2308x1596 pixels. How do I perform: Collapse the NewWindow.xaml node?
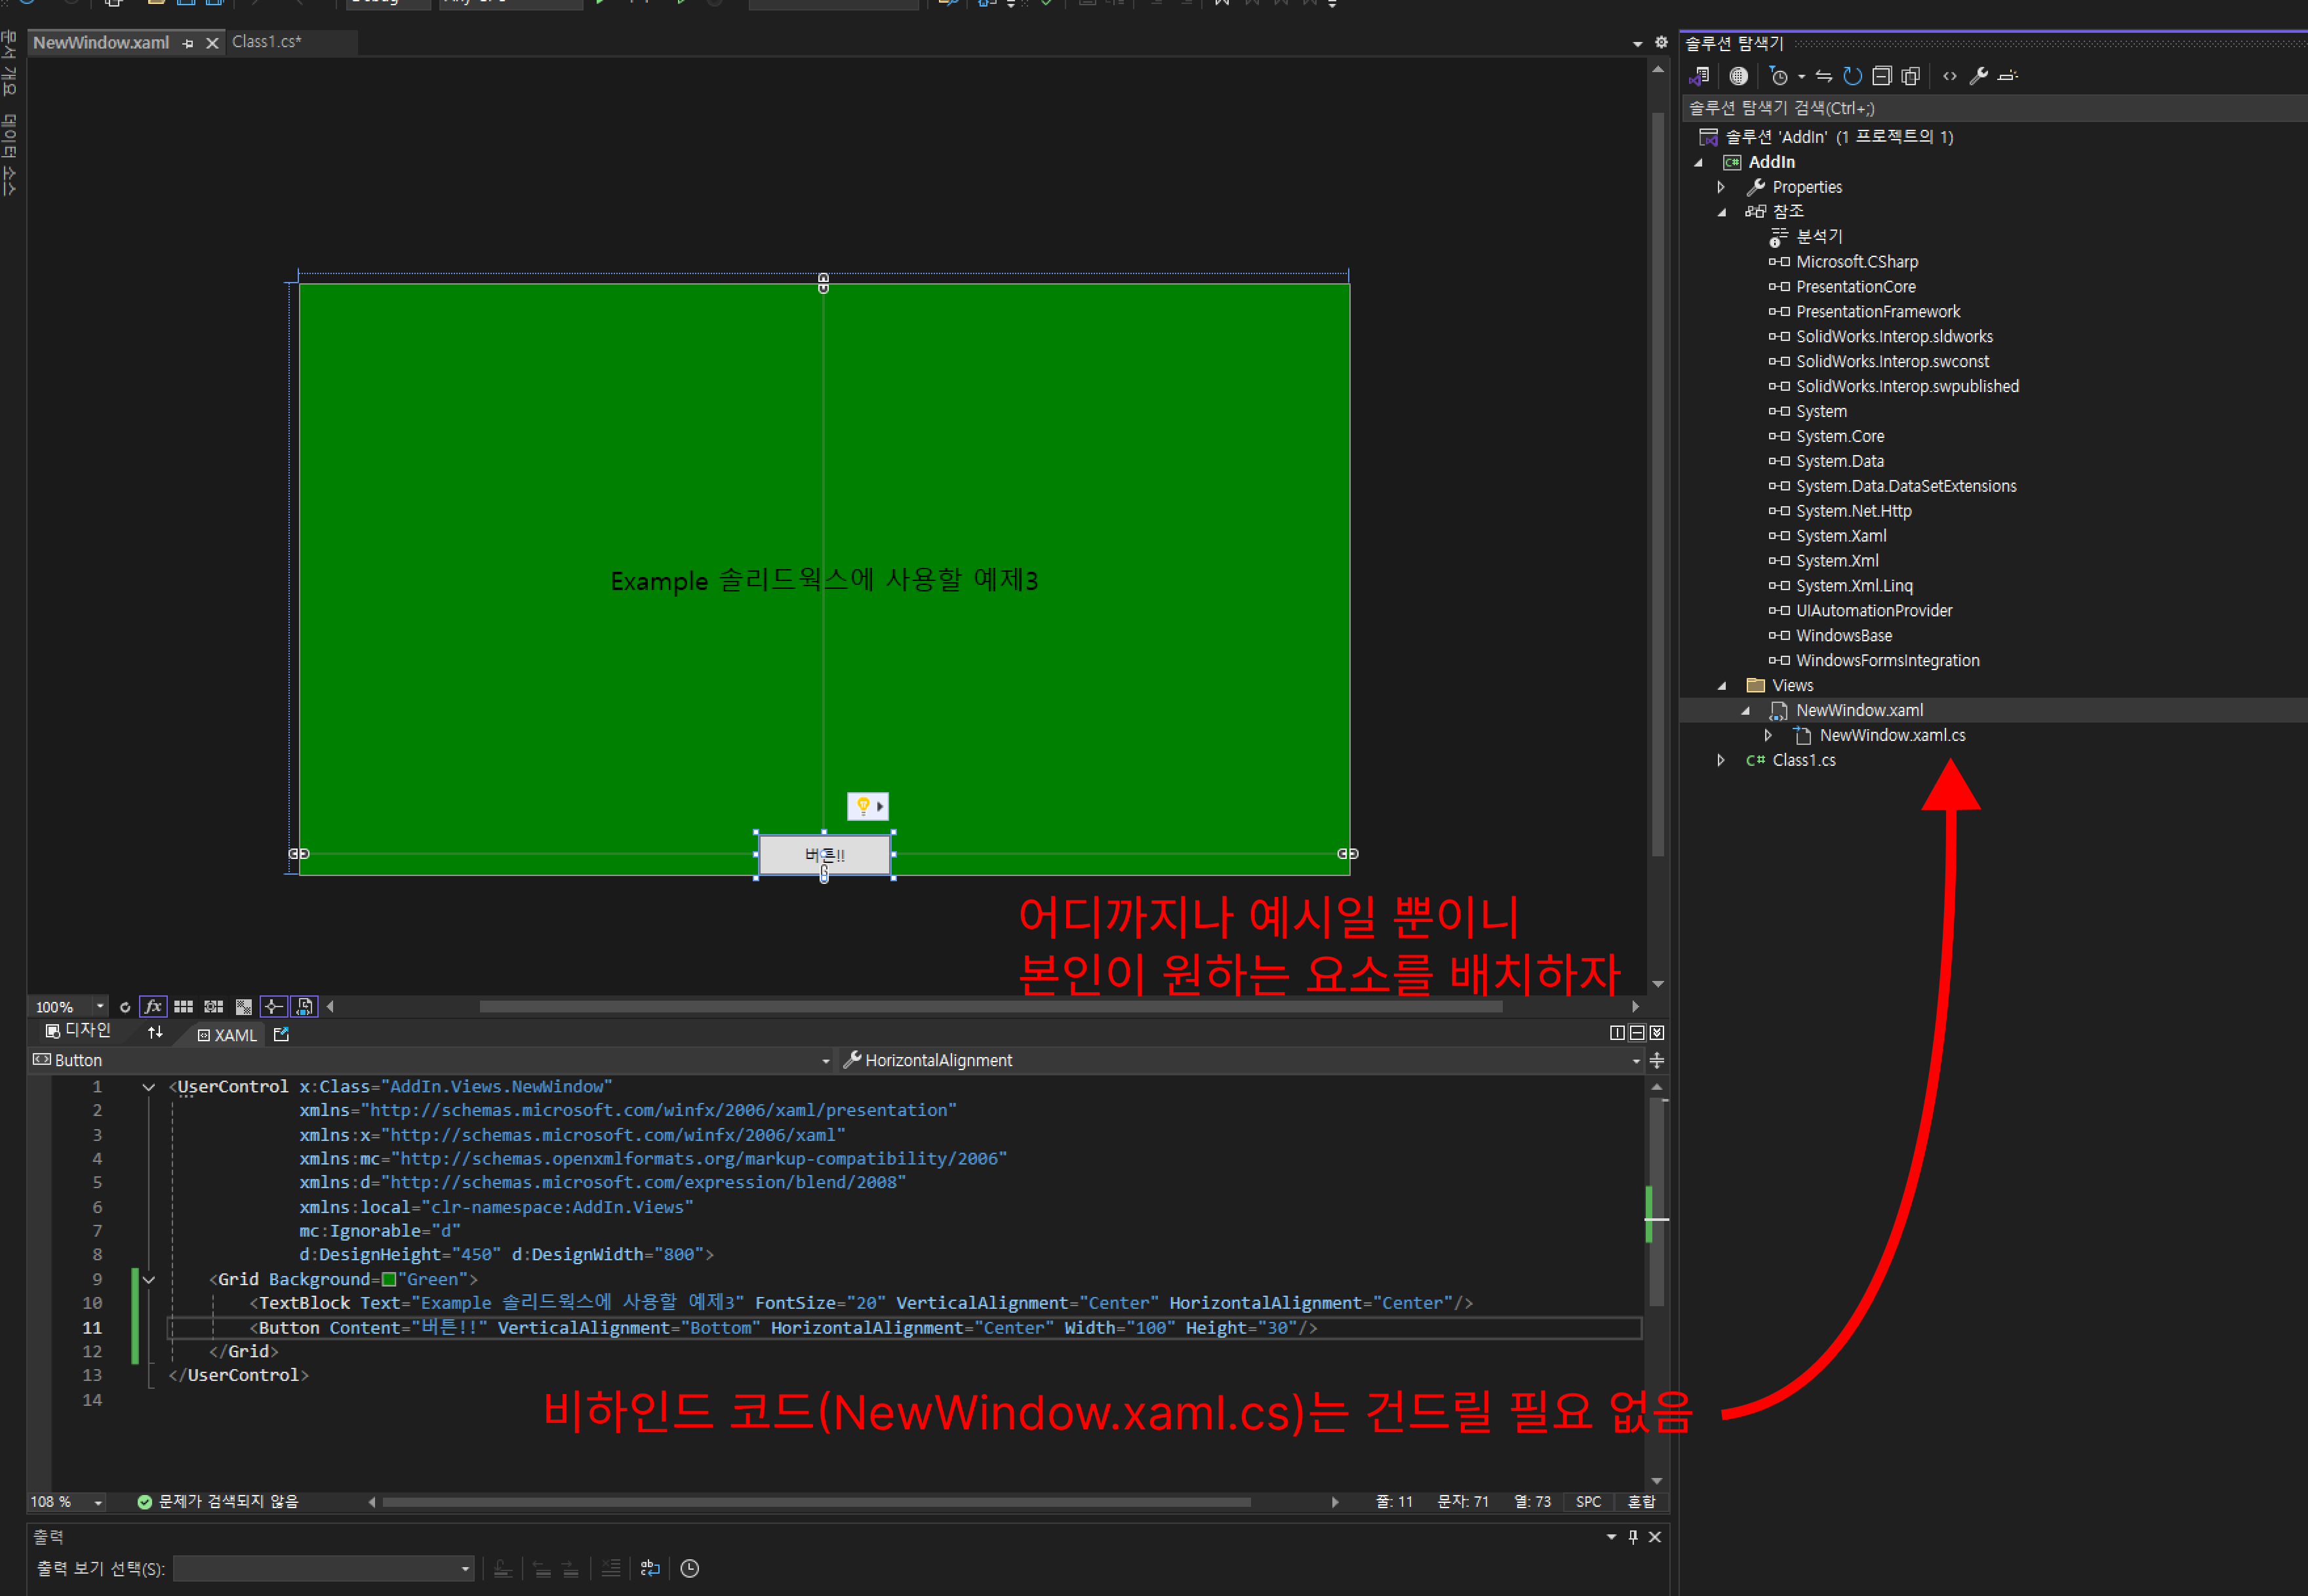1746,711
